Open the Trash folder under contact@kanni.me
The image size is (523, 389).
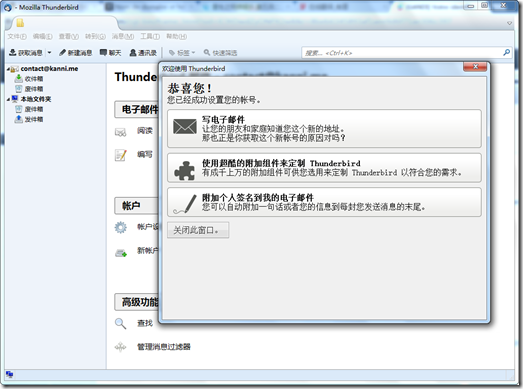point(34,89)
